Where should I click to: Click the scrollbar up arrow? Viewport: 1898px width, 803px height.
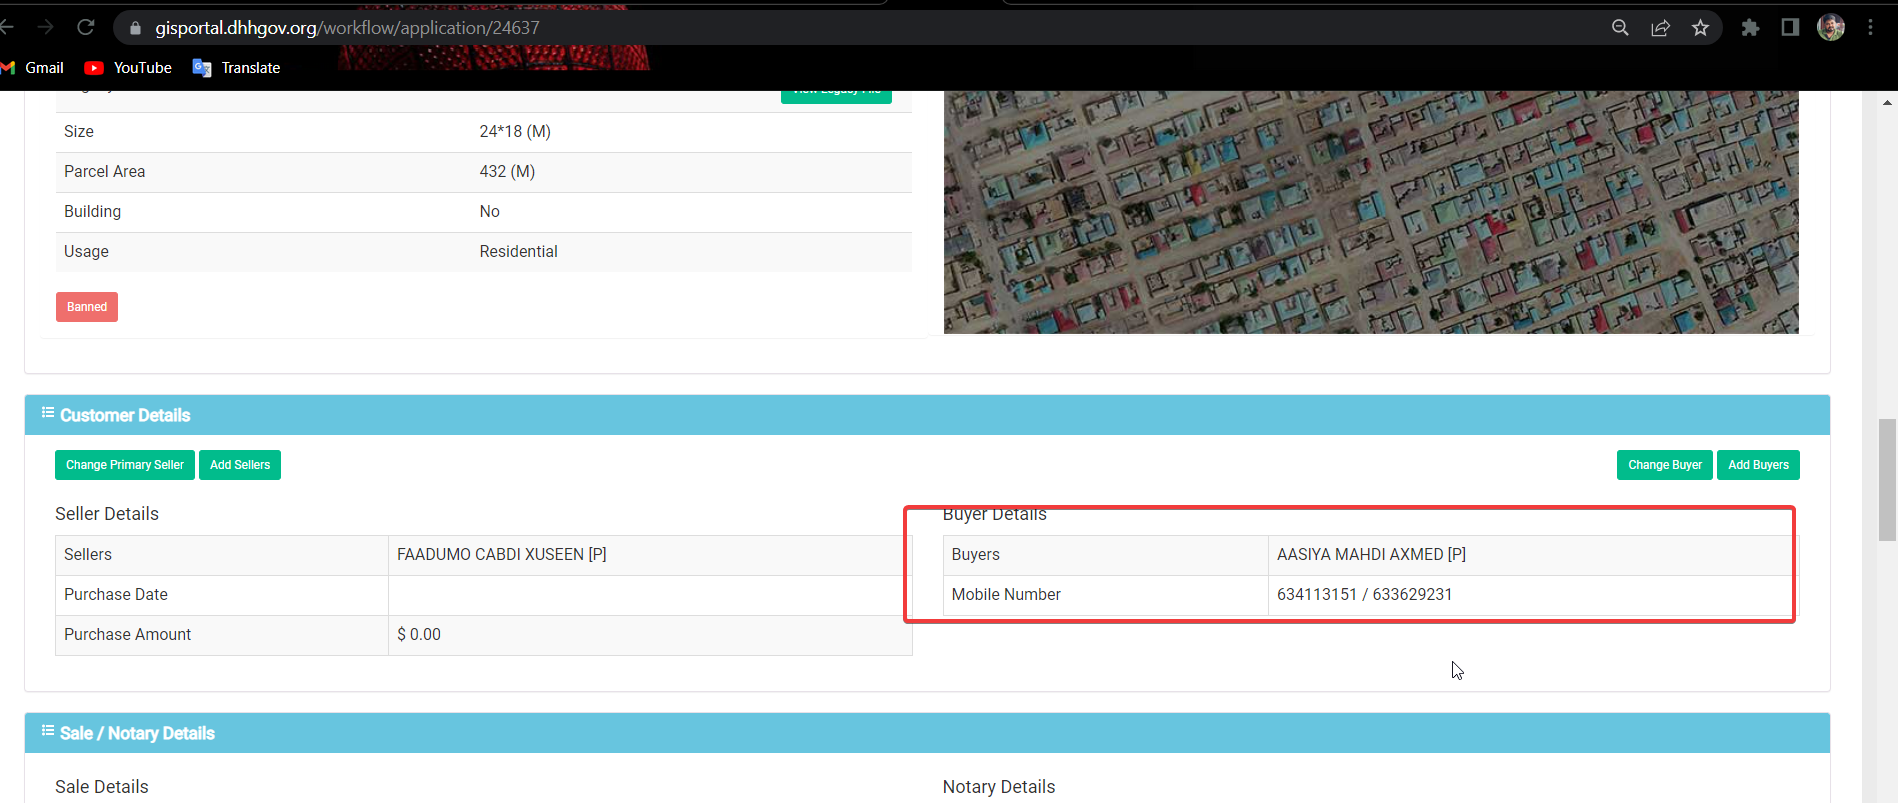coord(1887,102)
